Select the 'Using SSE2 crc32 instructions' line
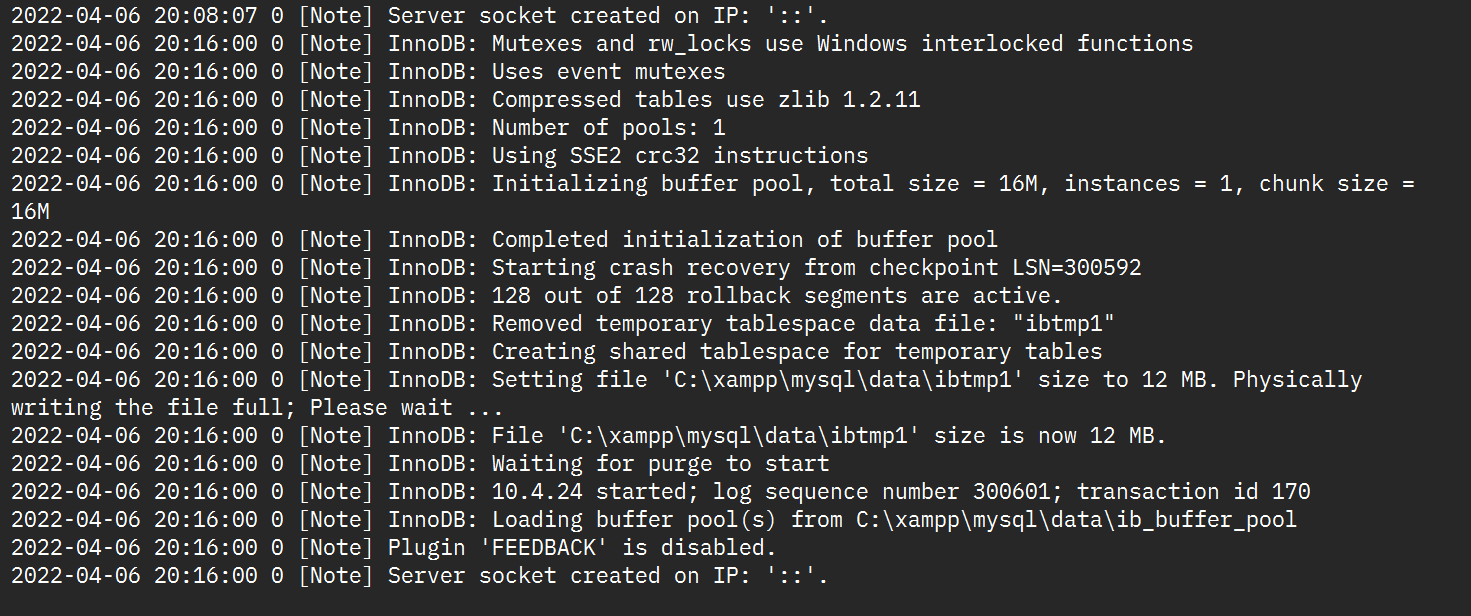This screenshot has height=616, width=1471. [x=440, y=156]
